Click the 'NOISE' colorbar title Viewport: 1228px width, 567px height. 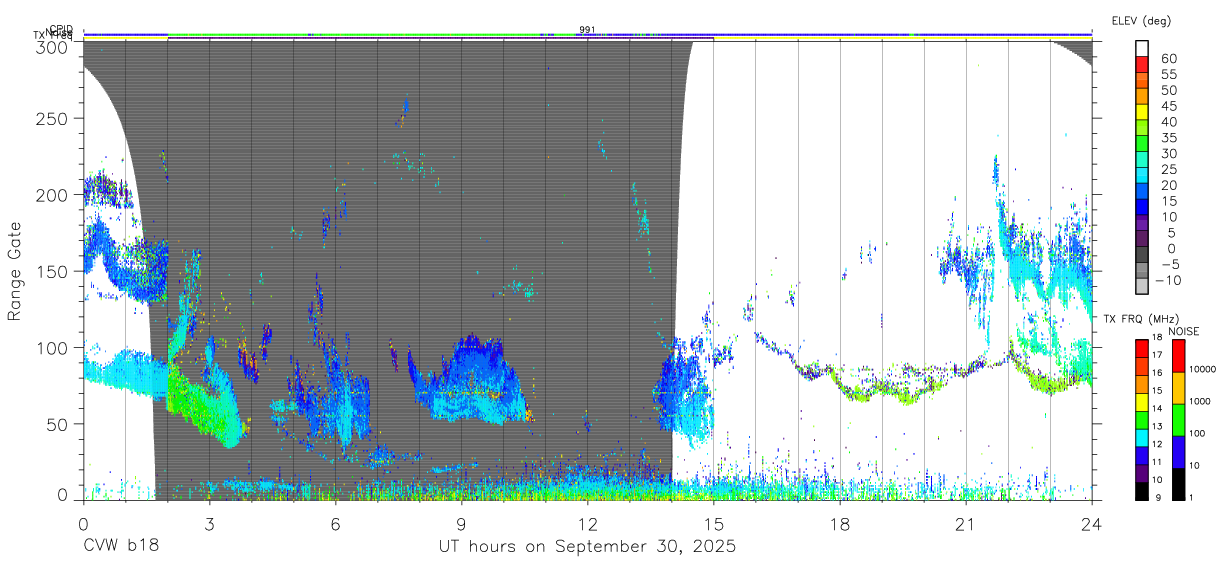pos(1186,331)
